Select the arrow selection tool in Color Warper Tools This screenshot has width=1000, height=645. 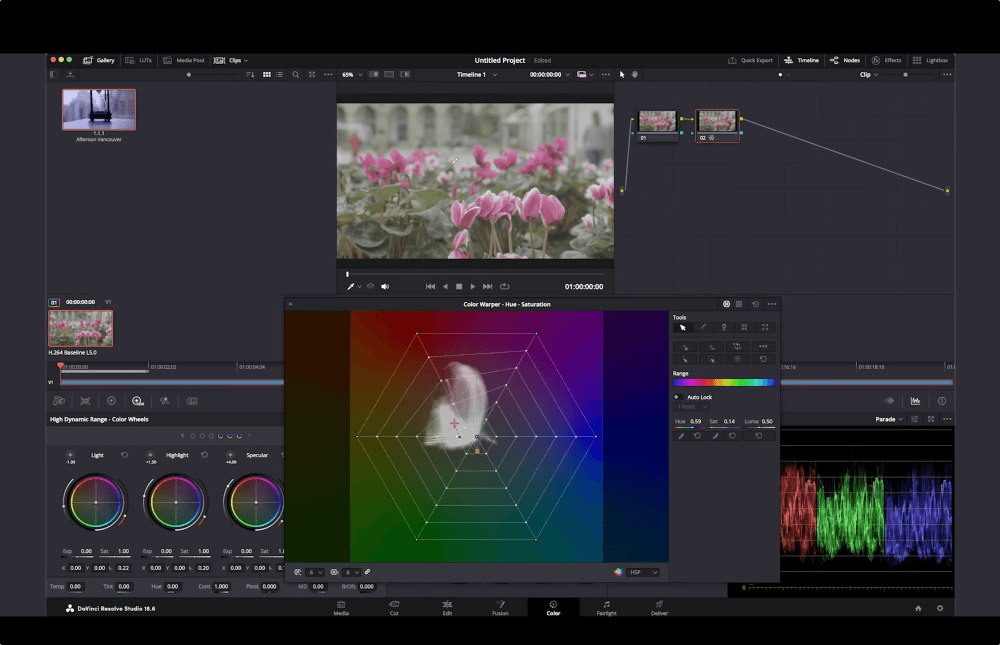[682, 327]
